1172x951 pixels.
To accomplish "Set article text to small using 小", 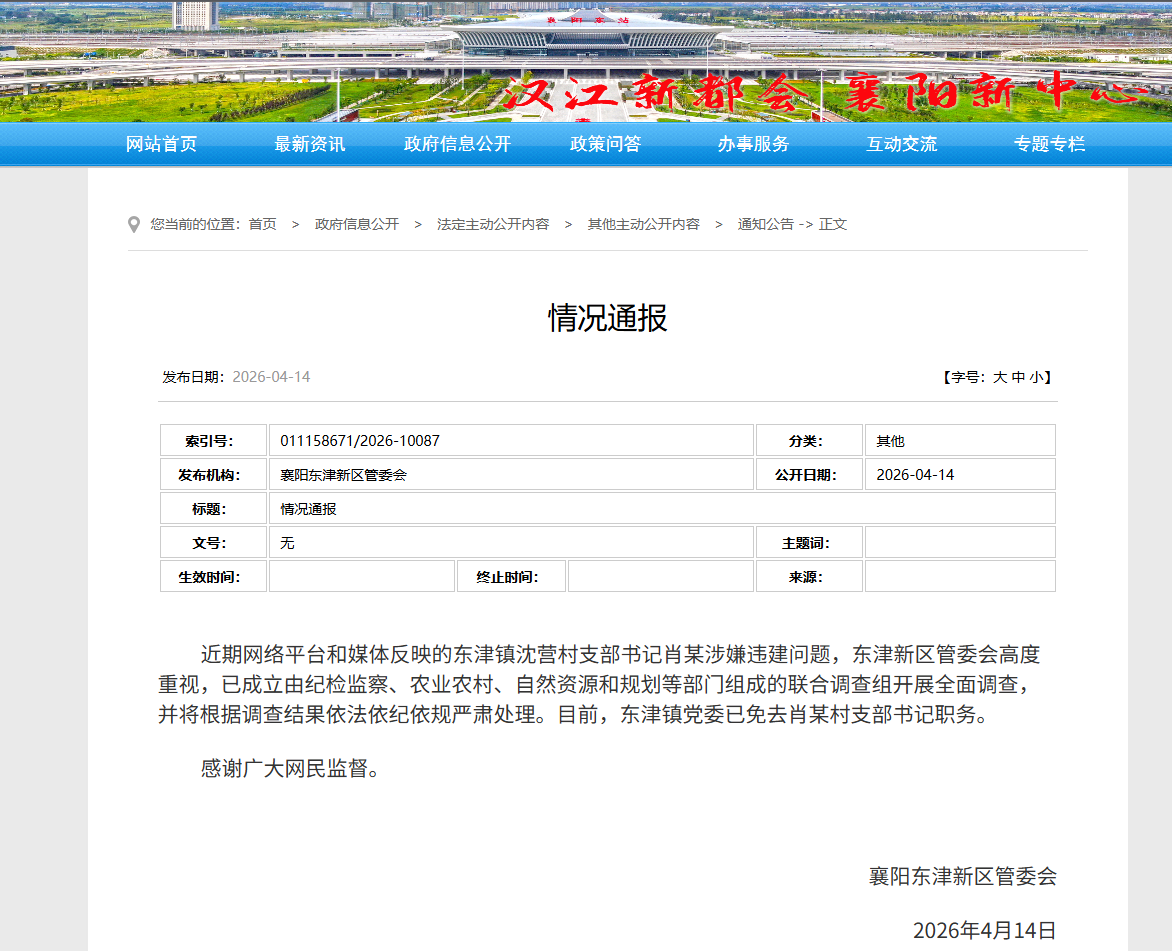I will click(1038, 376).
